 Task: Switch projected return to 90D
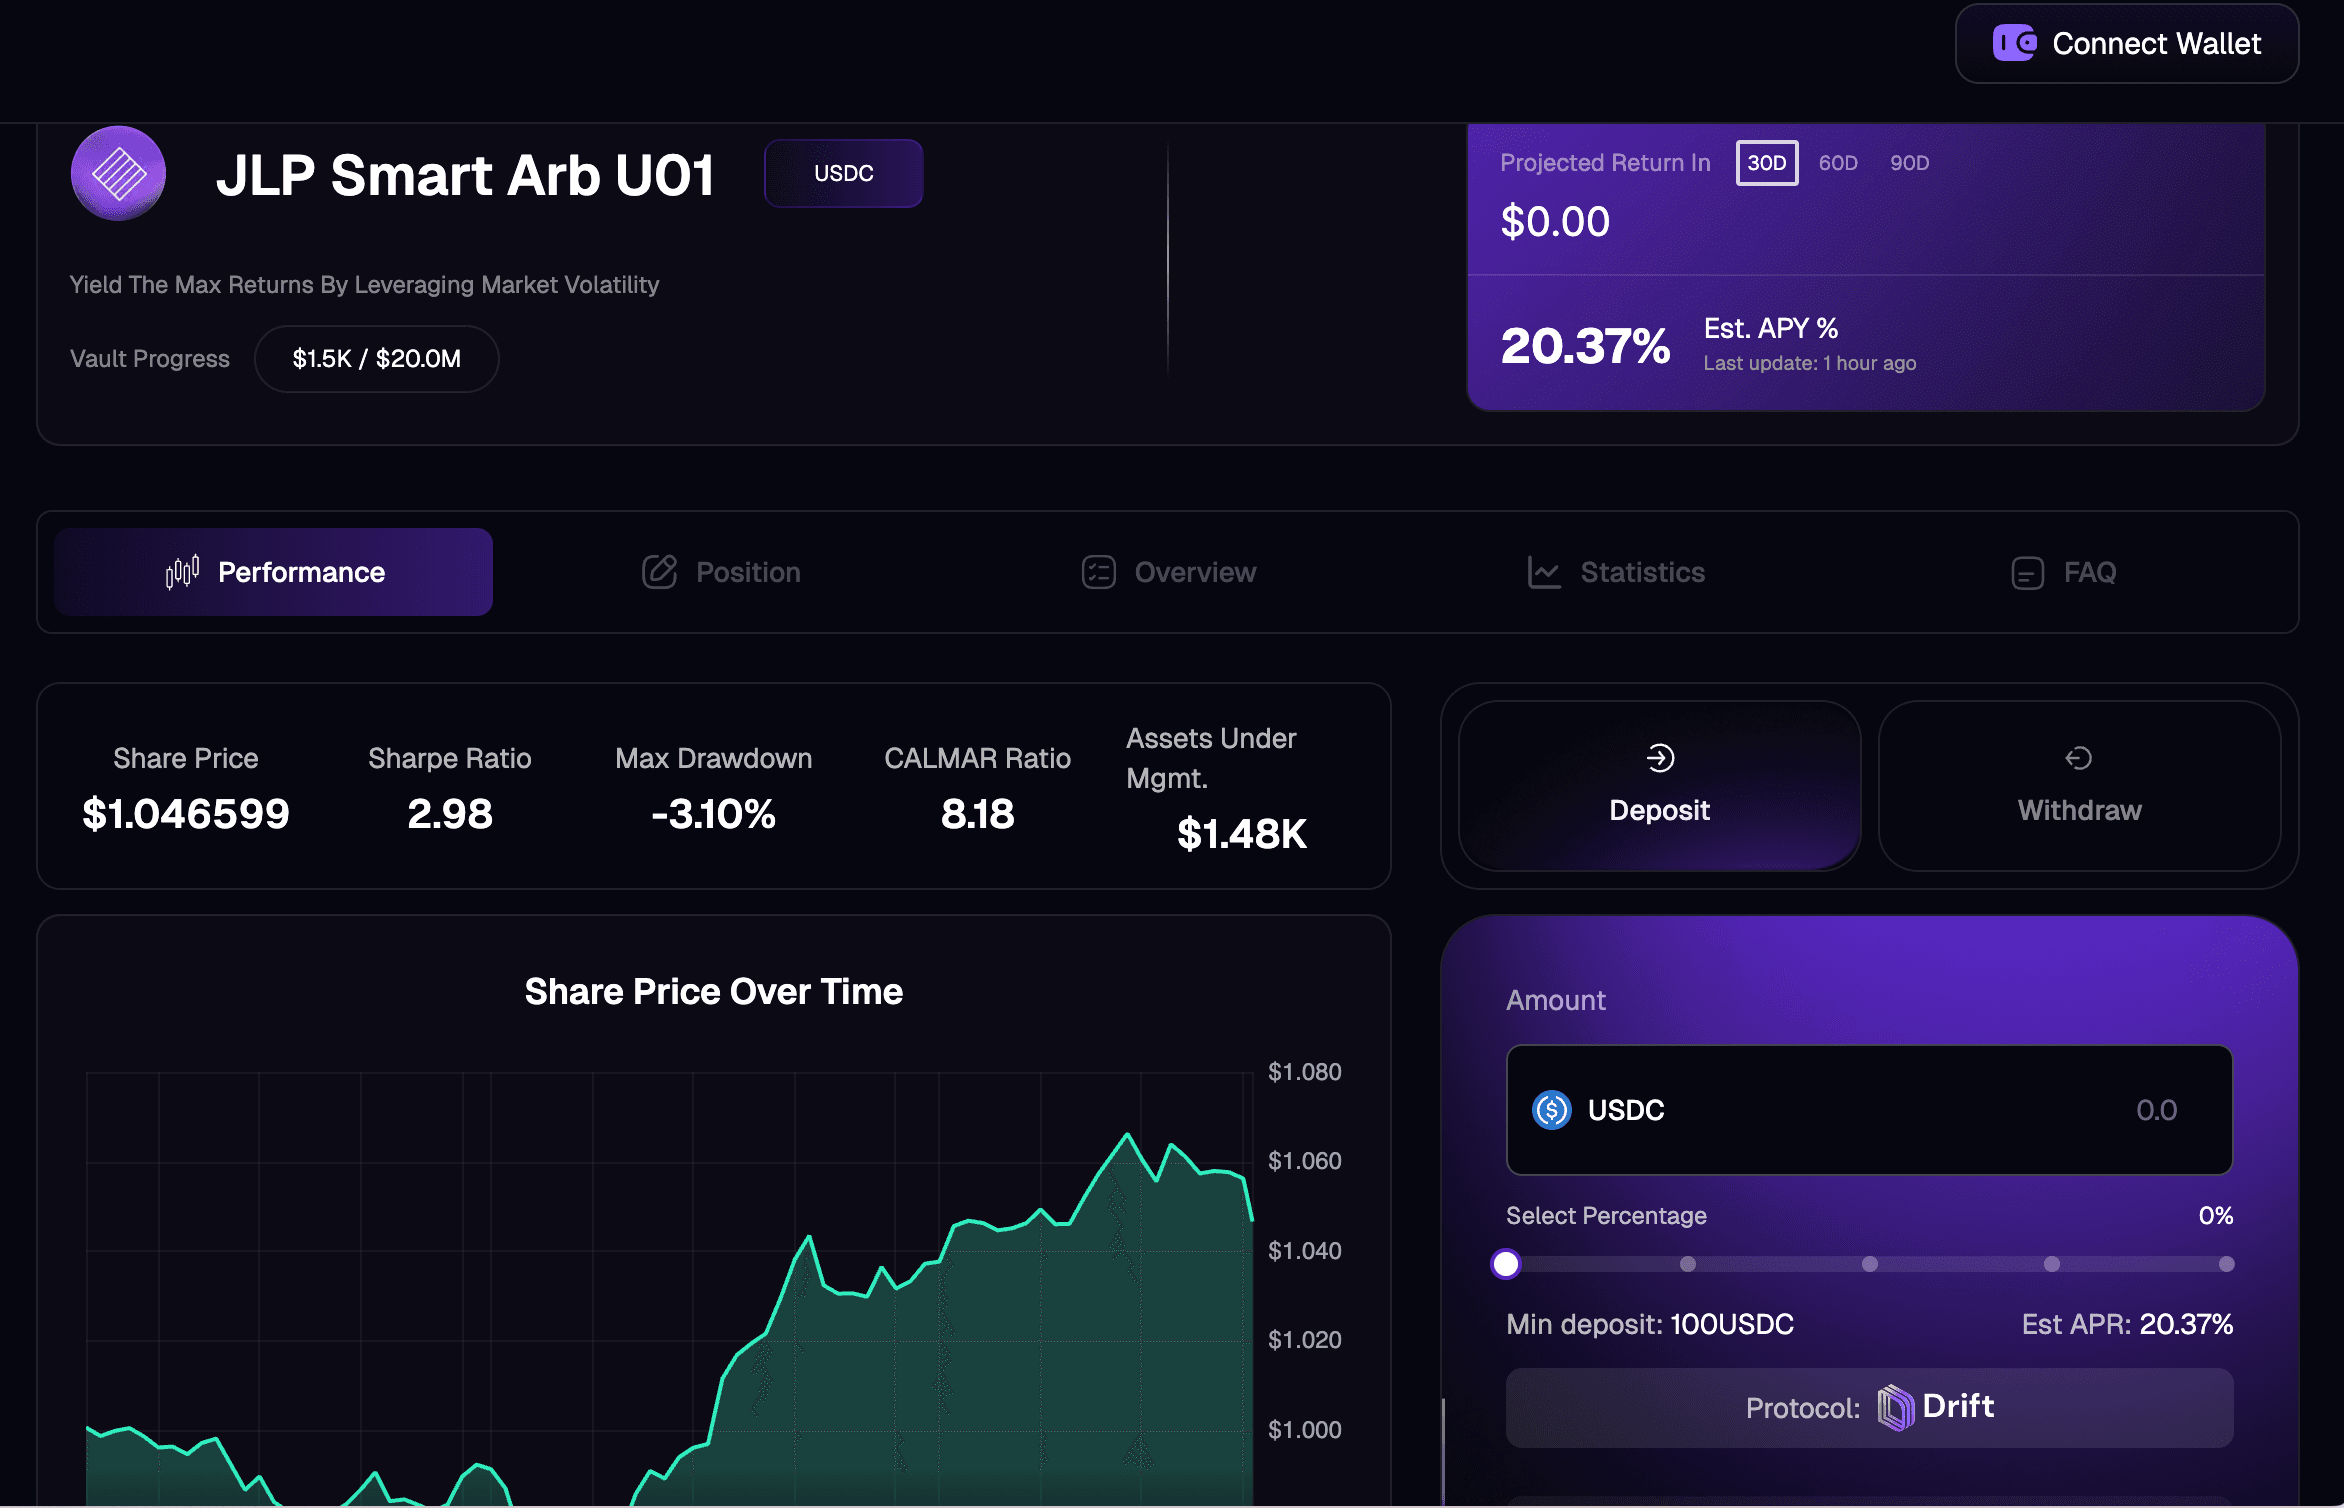[x=1908, y=163]
